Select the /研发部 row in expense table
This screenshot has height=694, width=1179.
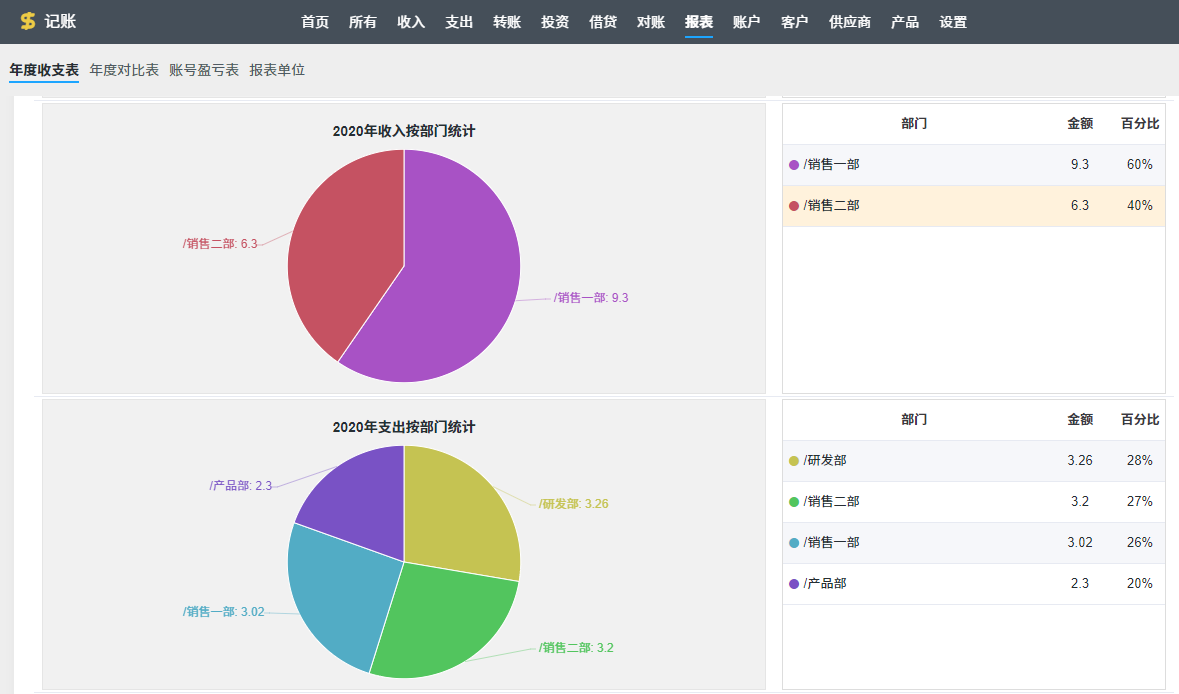click(x=974, y=461)
